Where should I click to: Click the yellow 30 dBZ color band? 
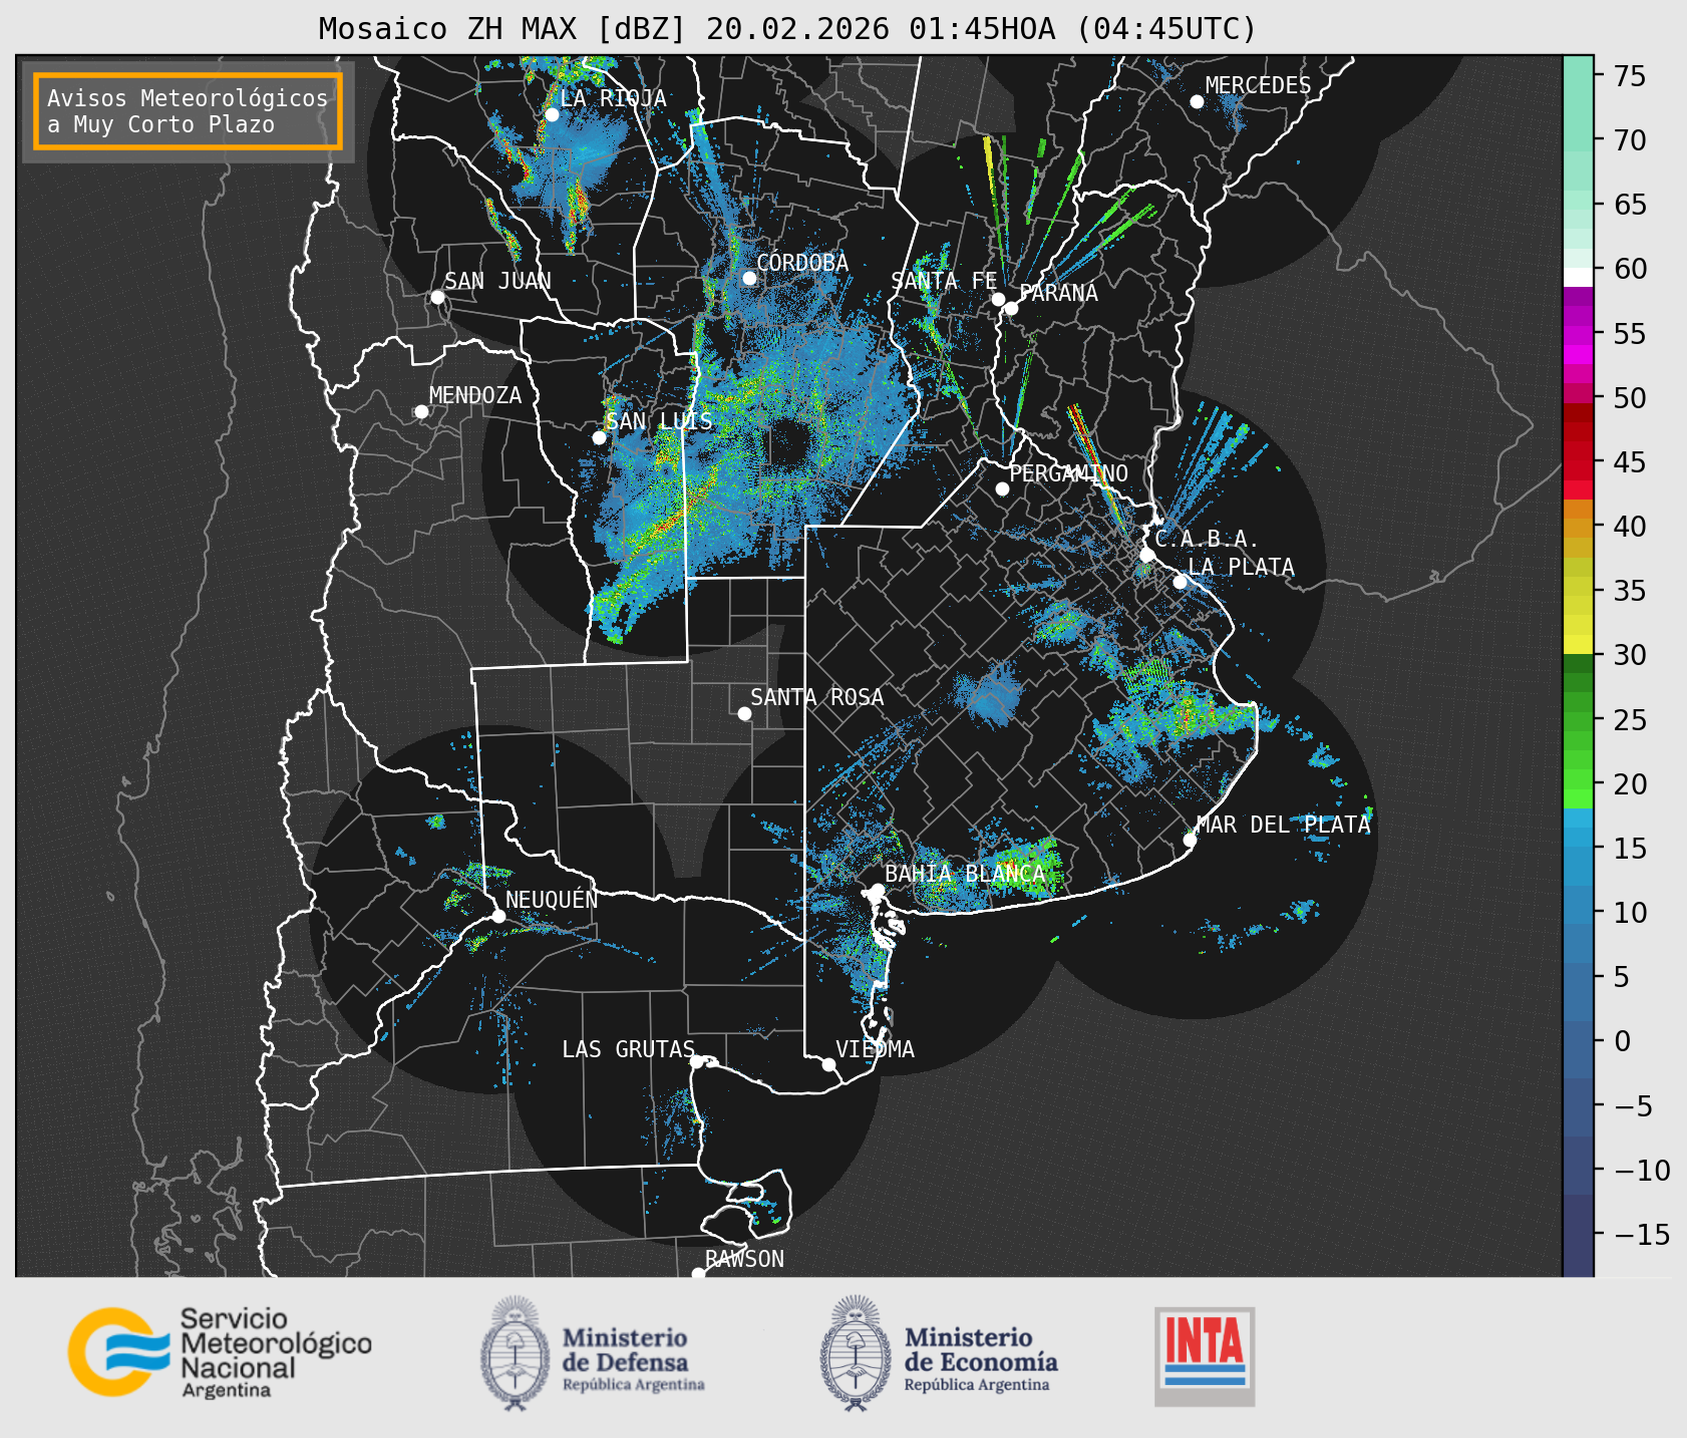pos(1578,645)
